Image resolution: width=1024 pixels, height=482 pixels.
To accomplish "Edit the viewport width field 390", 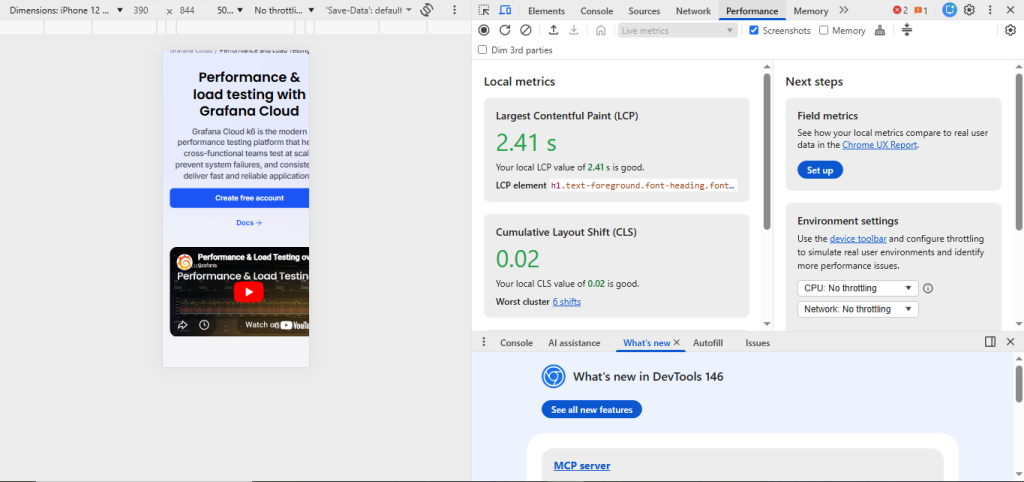I will [140, 10].
